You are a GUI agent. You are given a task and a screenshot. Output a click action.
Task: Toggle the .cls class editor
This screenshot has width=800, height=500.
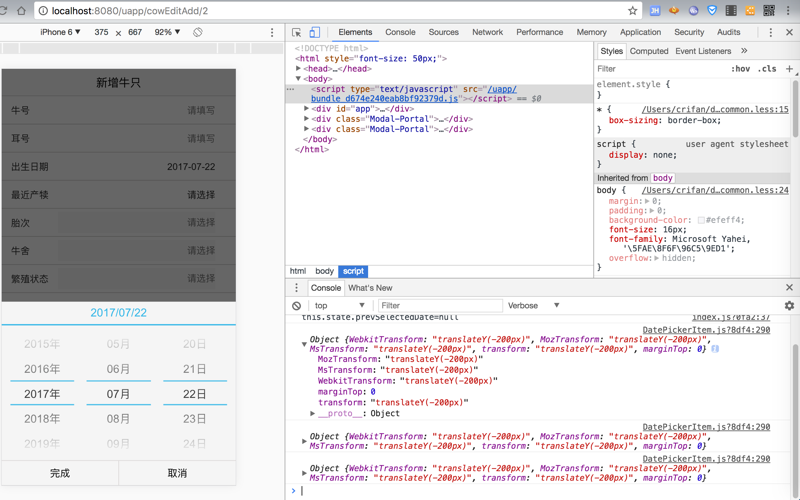767,68
